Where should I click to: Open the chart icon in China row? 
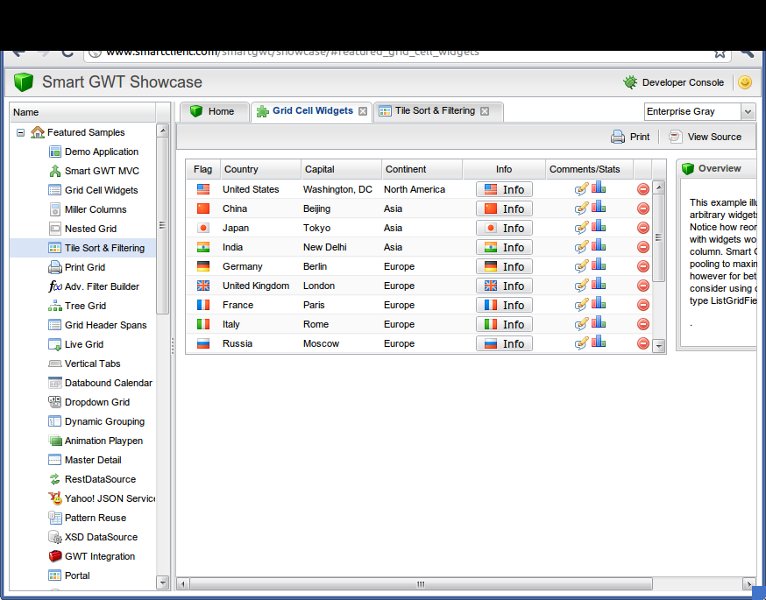599,208
